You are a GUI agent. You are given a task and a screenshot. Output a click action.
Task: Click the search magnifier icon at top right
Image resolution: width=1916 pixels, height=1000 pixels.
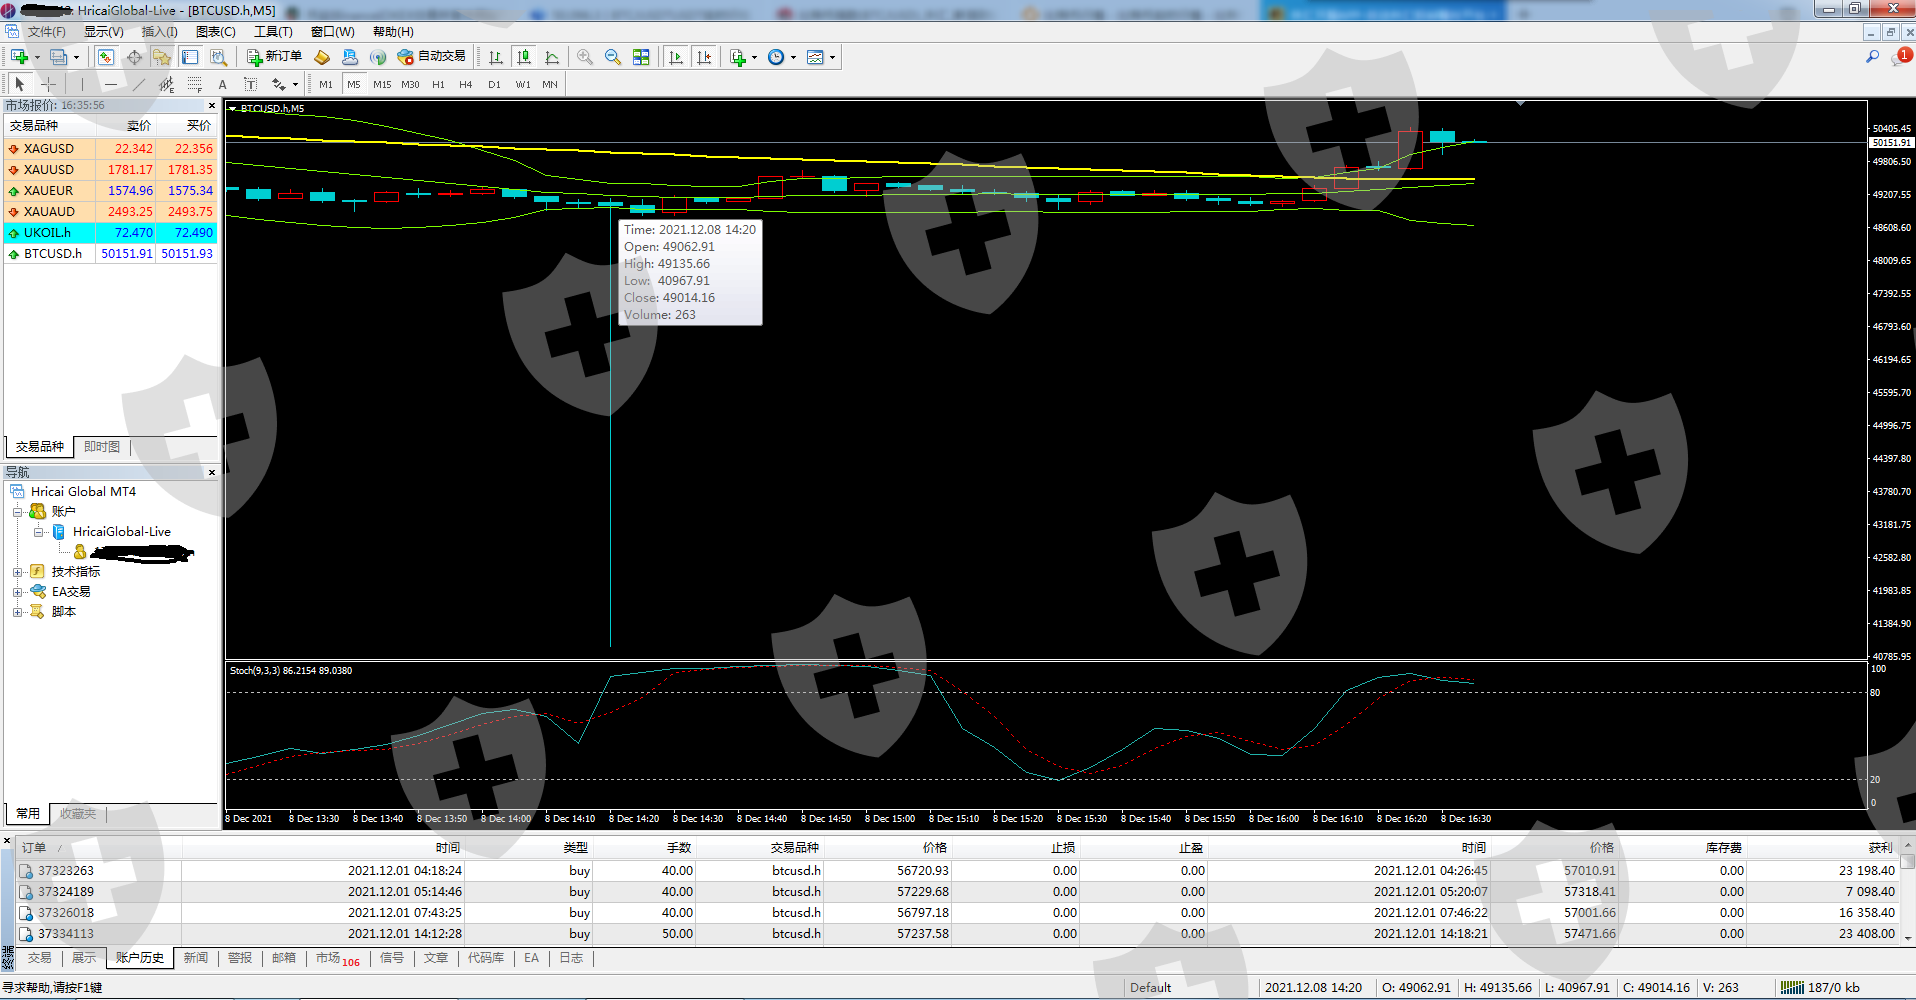point(1872,58)
